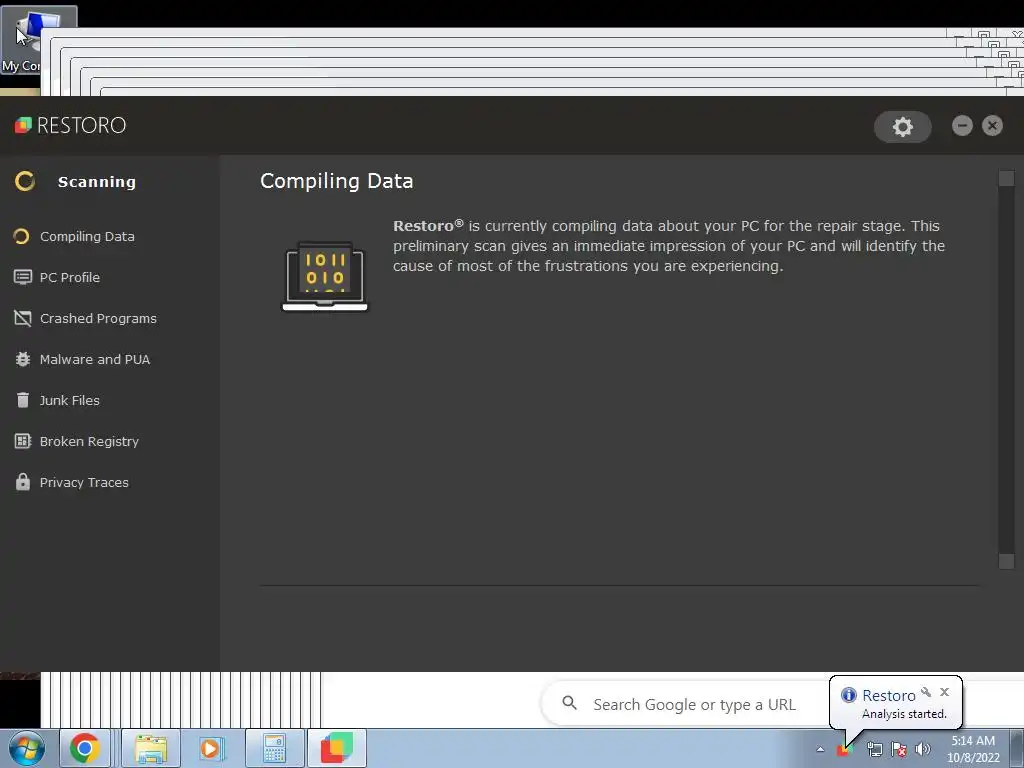This screenshot has height=768, width=1024.
Task: Click the network tray icon
Action: click(x=874, y=749)
